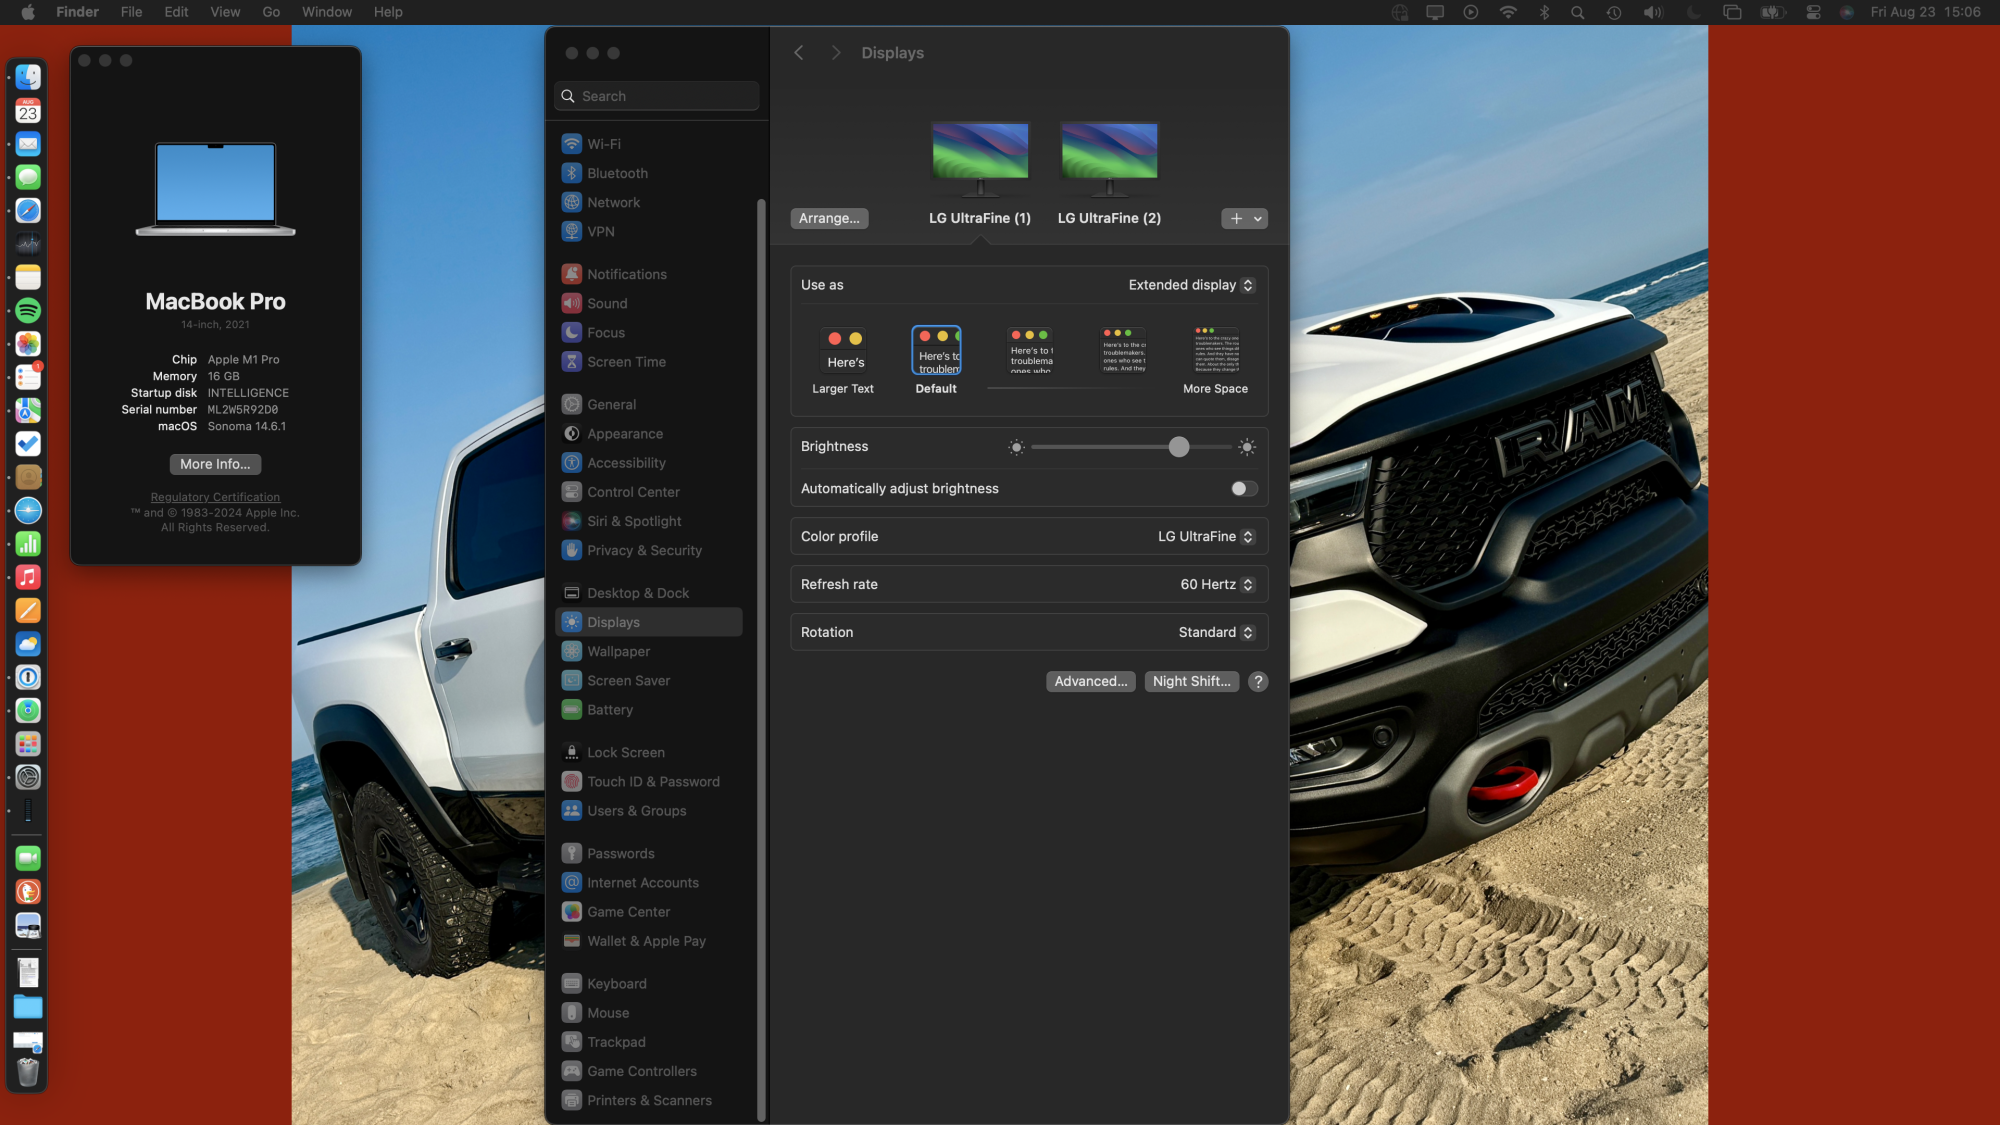Select the Larger Text resolution option
The image size is (2000, 1125).
(843, 350)
